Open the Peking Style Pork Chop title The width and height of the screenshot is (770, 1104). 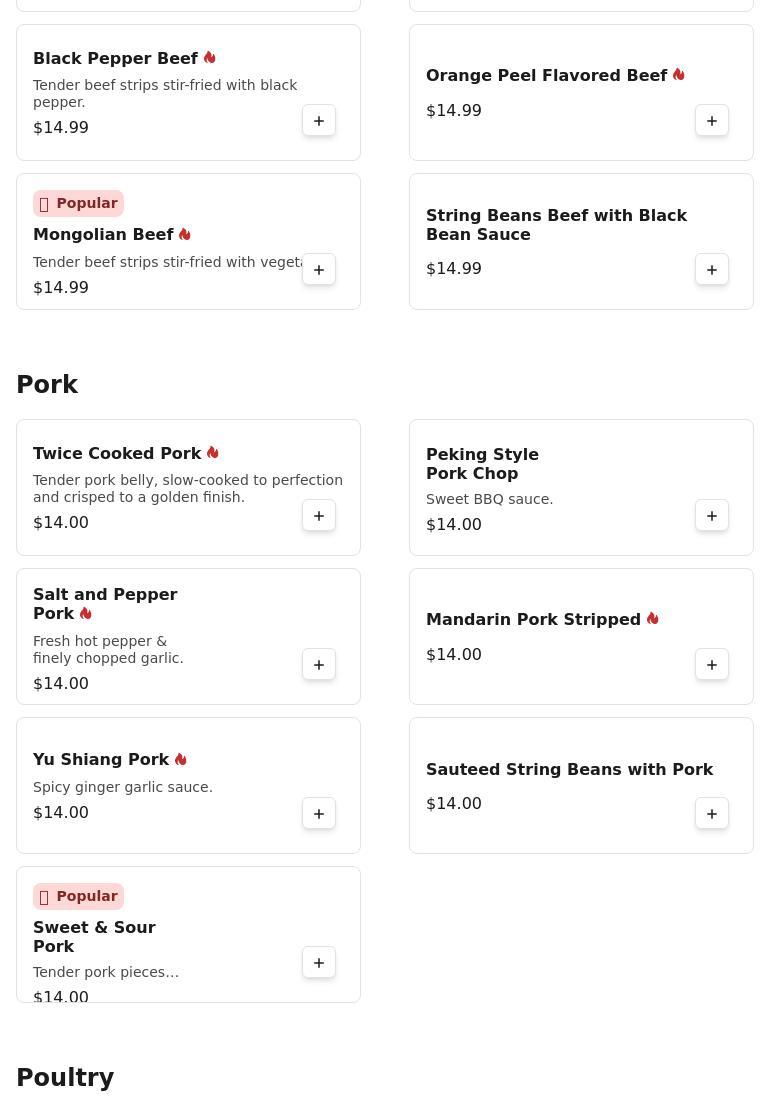point(482,464)
